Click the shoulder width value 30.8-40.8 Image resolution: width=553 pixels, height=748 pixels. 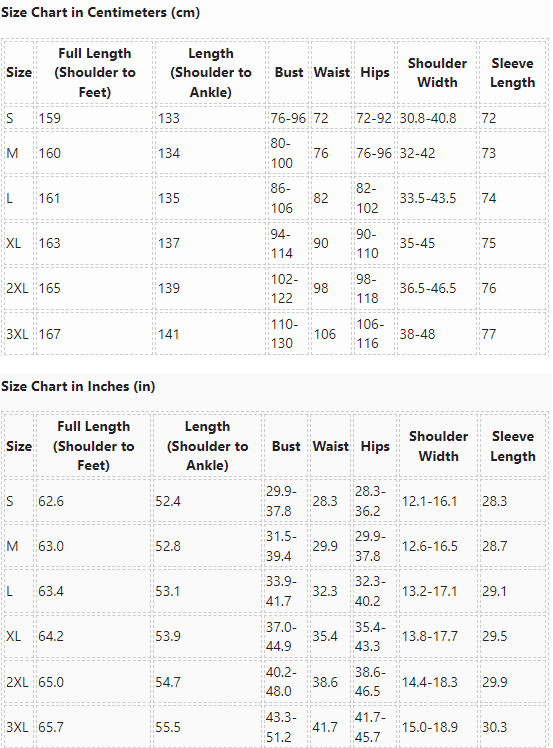point(428,118)
